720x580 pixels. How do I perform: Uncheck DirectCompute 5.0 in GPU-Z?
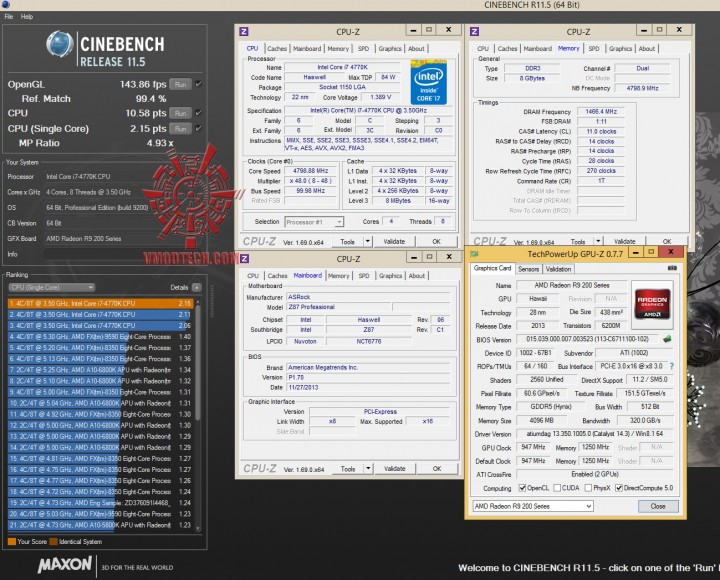(619, 488)
